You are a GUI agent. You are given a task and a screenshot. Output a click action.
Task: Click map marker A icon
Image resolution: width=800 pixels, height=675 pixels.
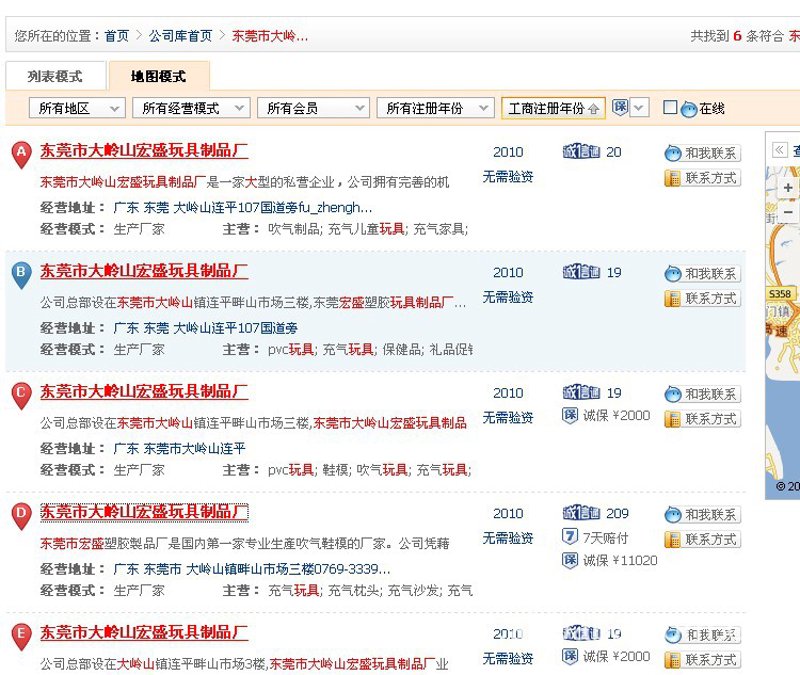(21, 155)
